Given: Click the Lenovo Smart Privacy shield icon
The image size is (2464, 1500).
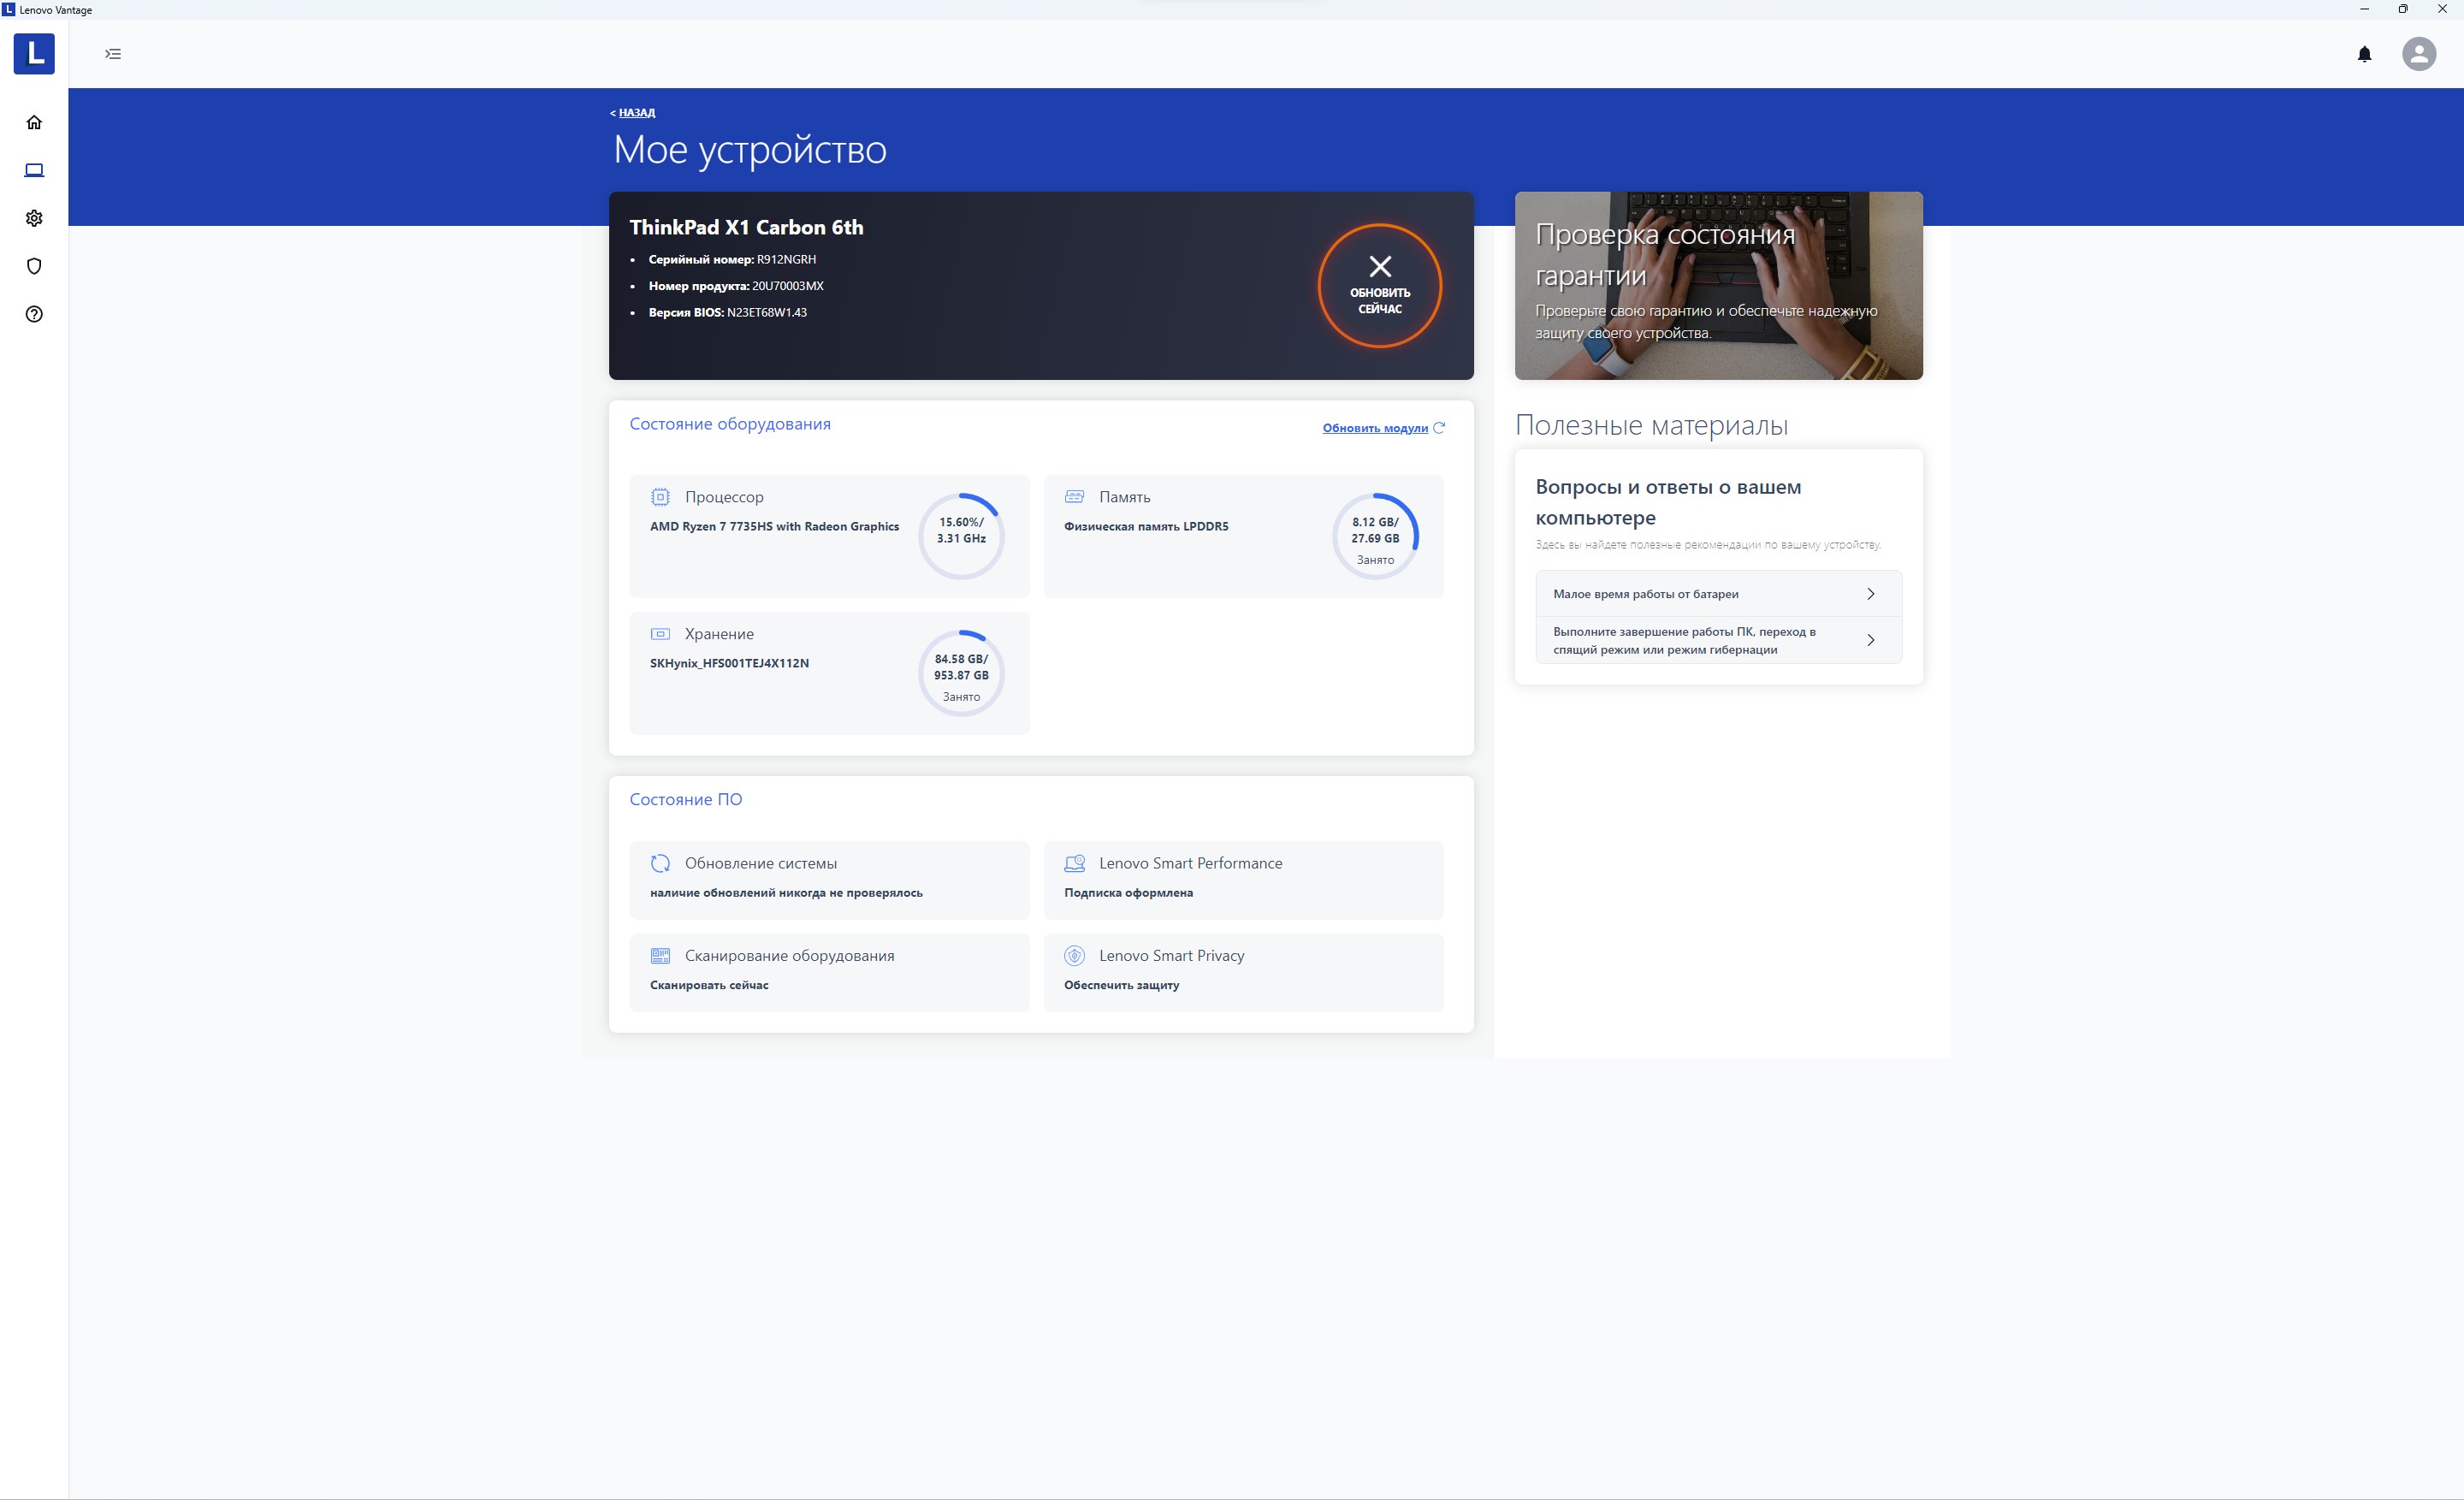Looking at the screenshot, I should (x=1074, y=956).
